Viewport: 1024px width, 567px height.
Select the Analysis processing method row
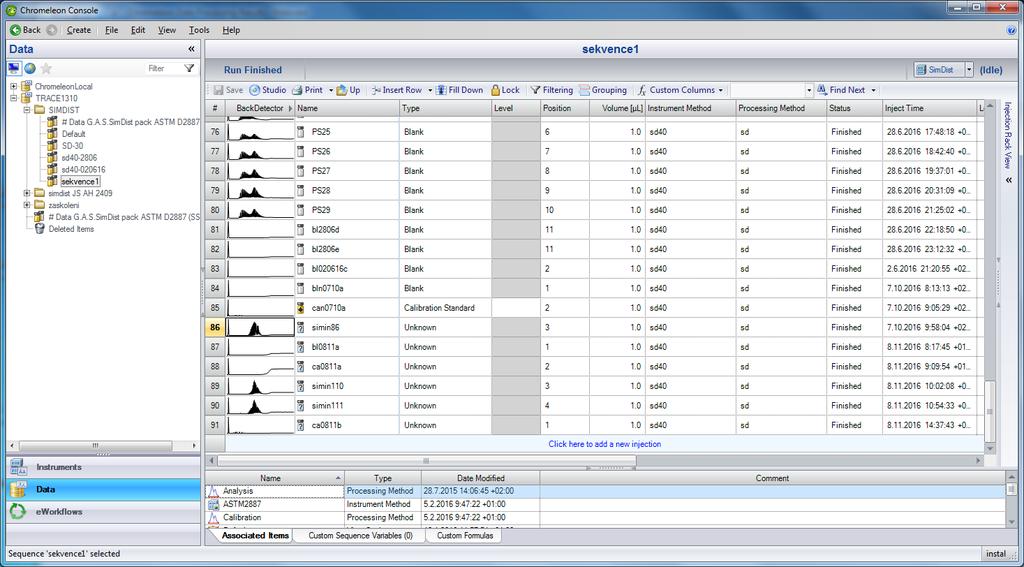[x=605, y=491]
